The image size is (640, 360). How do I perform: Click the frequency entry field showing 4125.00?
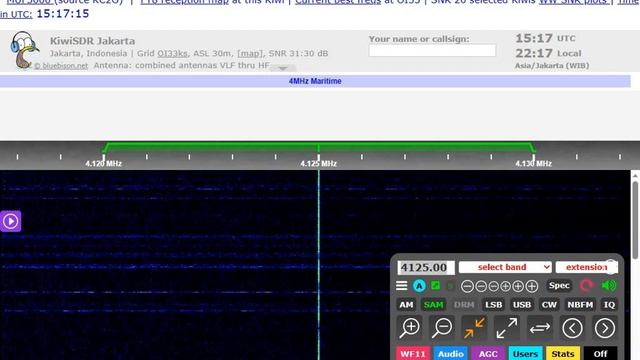click(426, 267)
